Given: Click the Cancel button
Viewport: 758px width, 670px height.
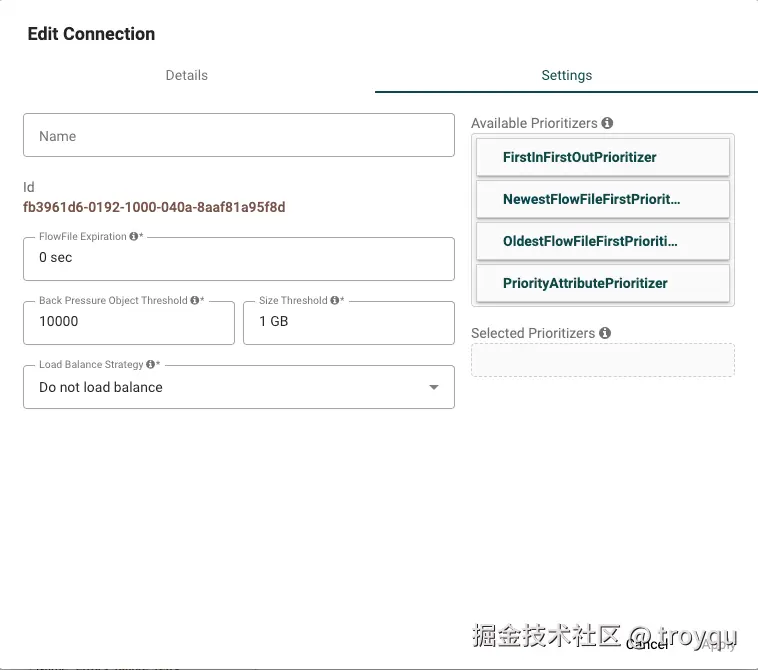Looking at the screenshot, I should click(x=647, y=644).
